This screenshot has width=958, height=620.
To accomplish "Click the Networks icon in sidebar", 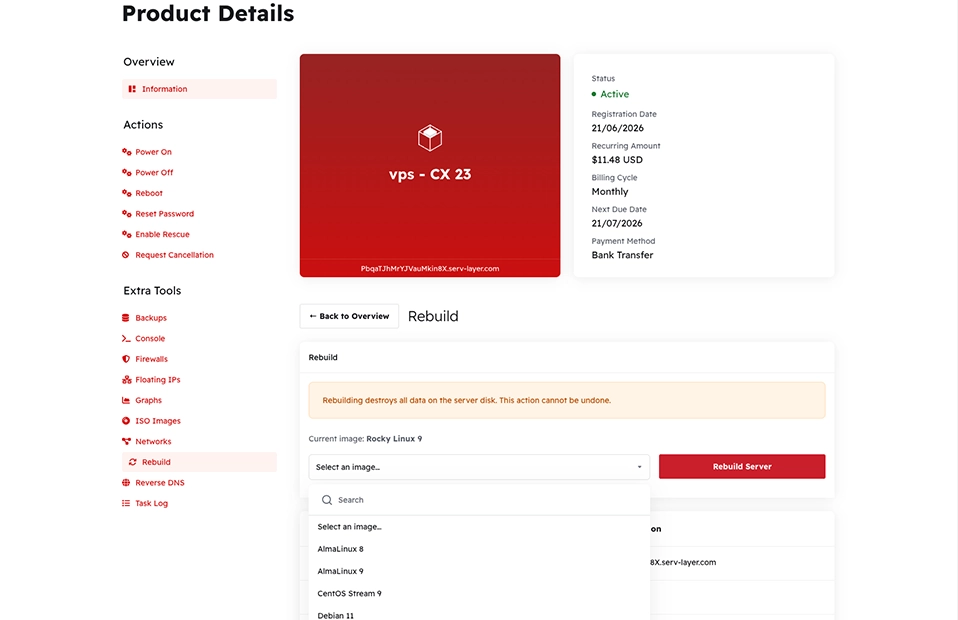I will pyautogui.click(x=126, y=441).
